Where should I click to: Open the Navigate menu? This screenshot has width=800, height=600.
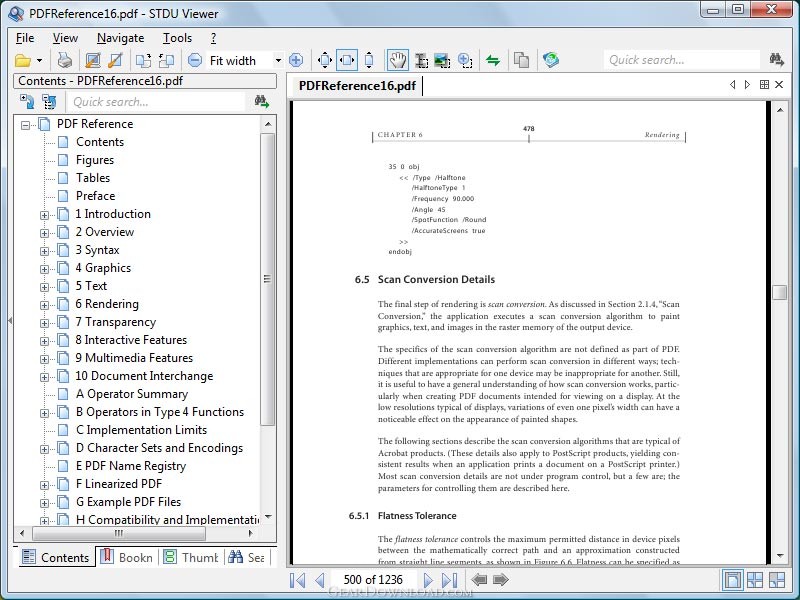pyautogui.click(x=120, y=38)
